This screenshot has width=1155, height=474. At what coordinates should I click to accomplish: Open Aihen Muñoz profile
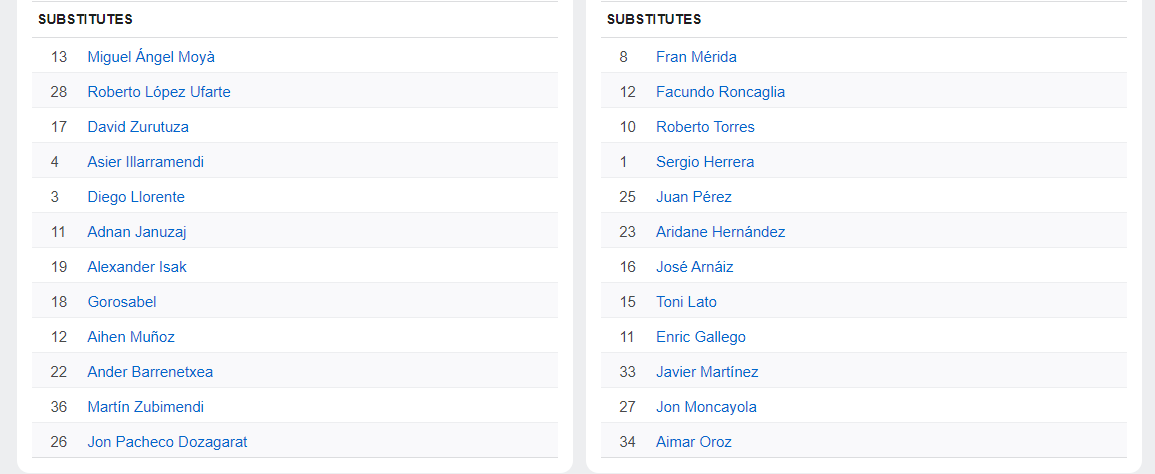[131, 337]
